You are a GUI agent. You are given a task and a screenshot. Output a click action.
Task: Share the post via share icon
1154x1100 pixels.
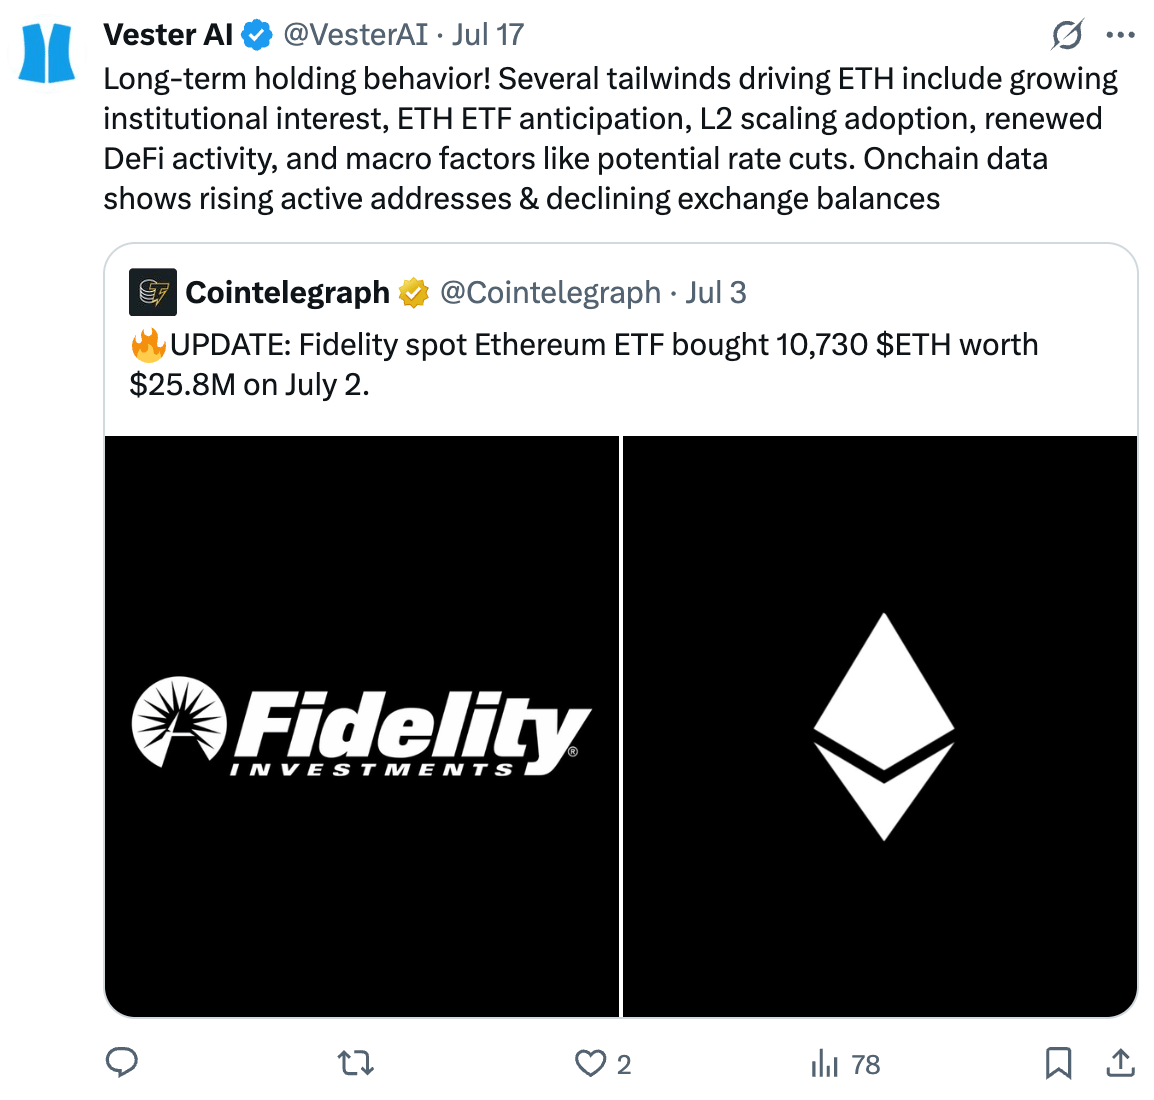pos(1120,1063)
